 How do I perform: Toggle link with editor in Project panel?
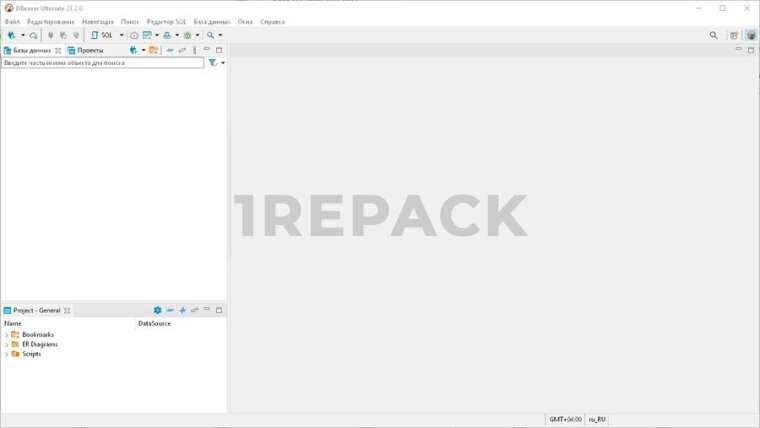tap(194, 310)
